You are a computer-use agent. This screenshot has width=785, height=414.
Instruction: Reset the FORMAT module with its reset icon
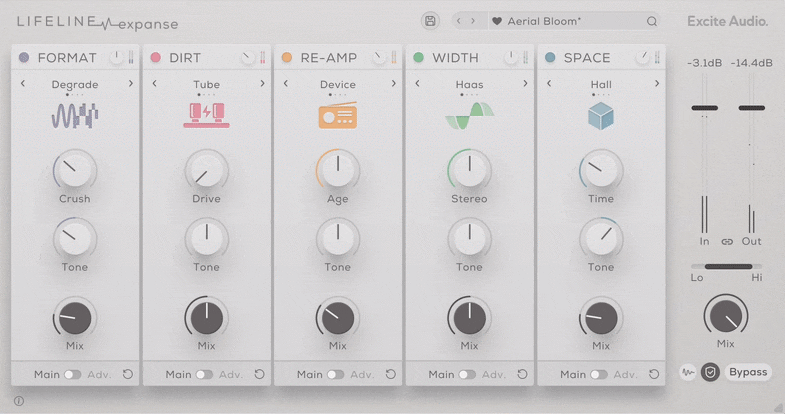coord(128,375)
